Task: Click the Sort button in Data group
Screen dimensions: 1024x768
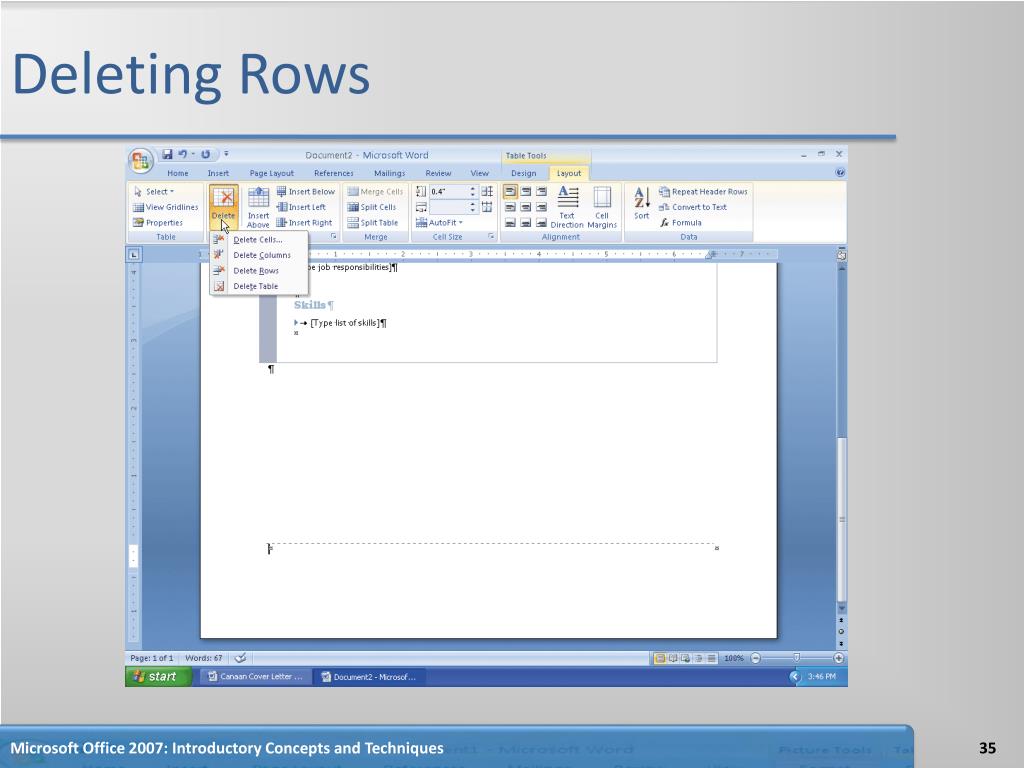Action: [642, 204]
